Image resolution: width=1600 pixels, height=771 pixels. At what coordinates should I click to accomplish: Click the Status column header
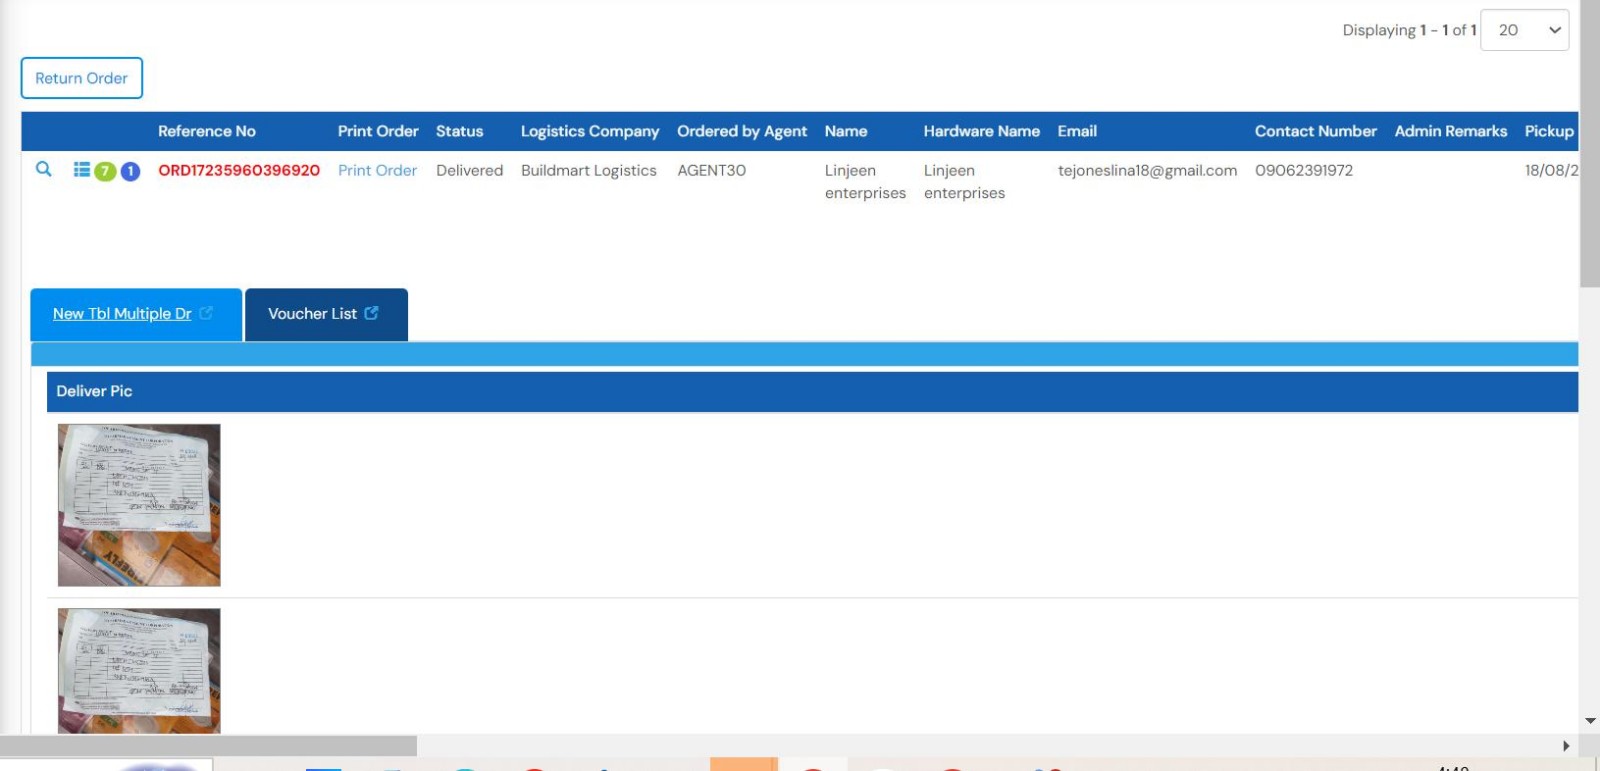[459, 131]
